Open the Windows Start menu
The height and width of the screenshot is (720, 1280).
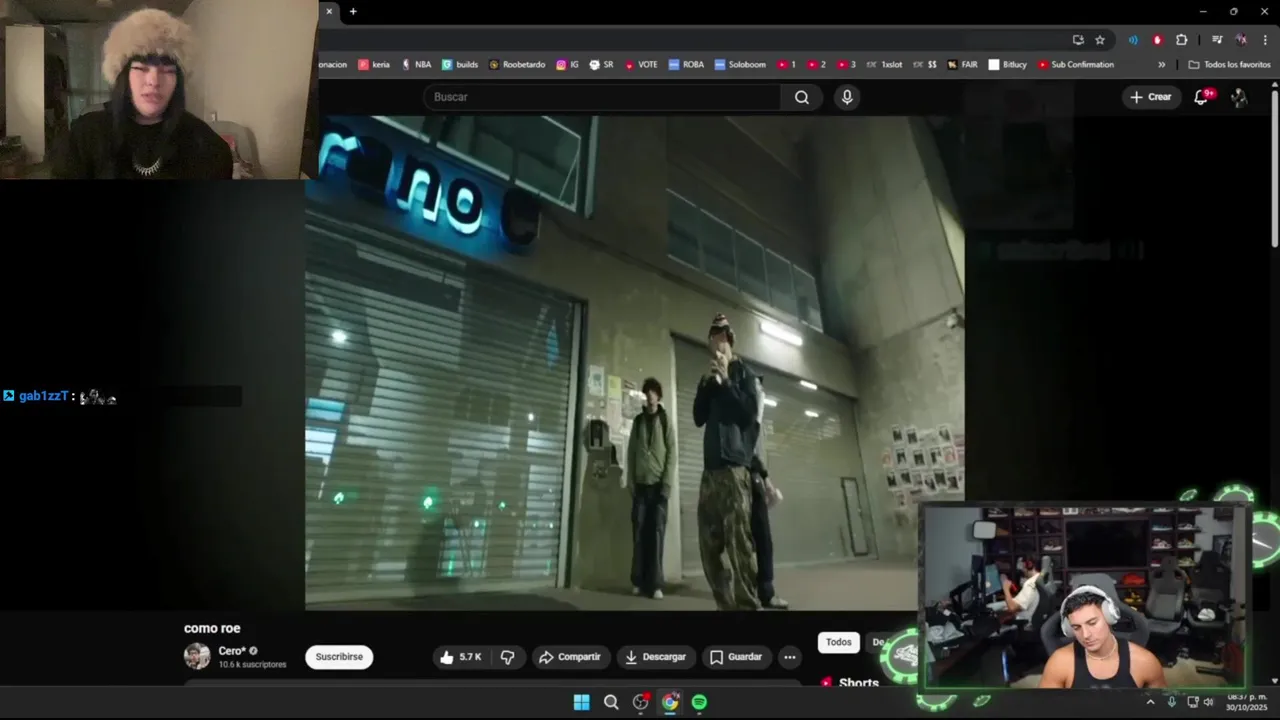[x=581, y=703]
